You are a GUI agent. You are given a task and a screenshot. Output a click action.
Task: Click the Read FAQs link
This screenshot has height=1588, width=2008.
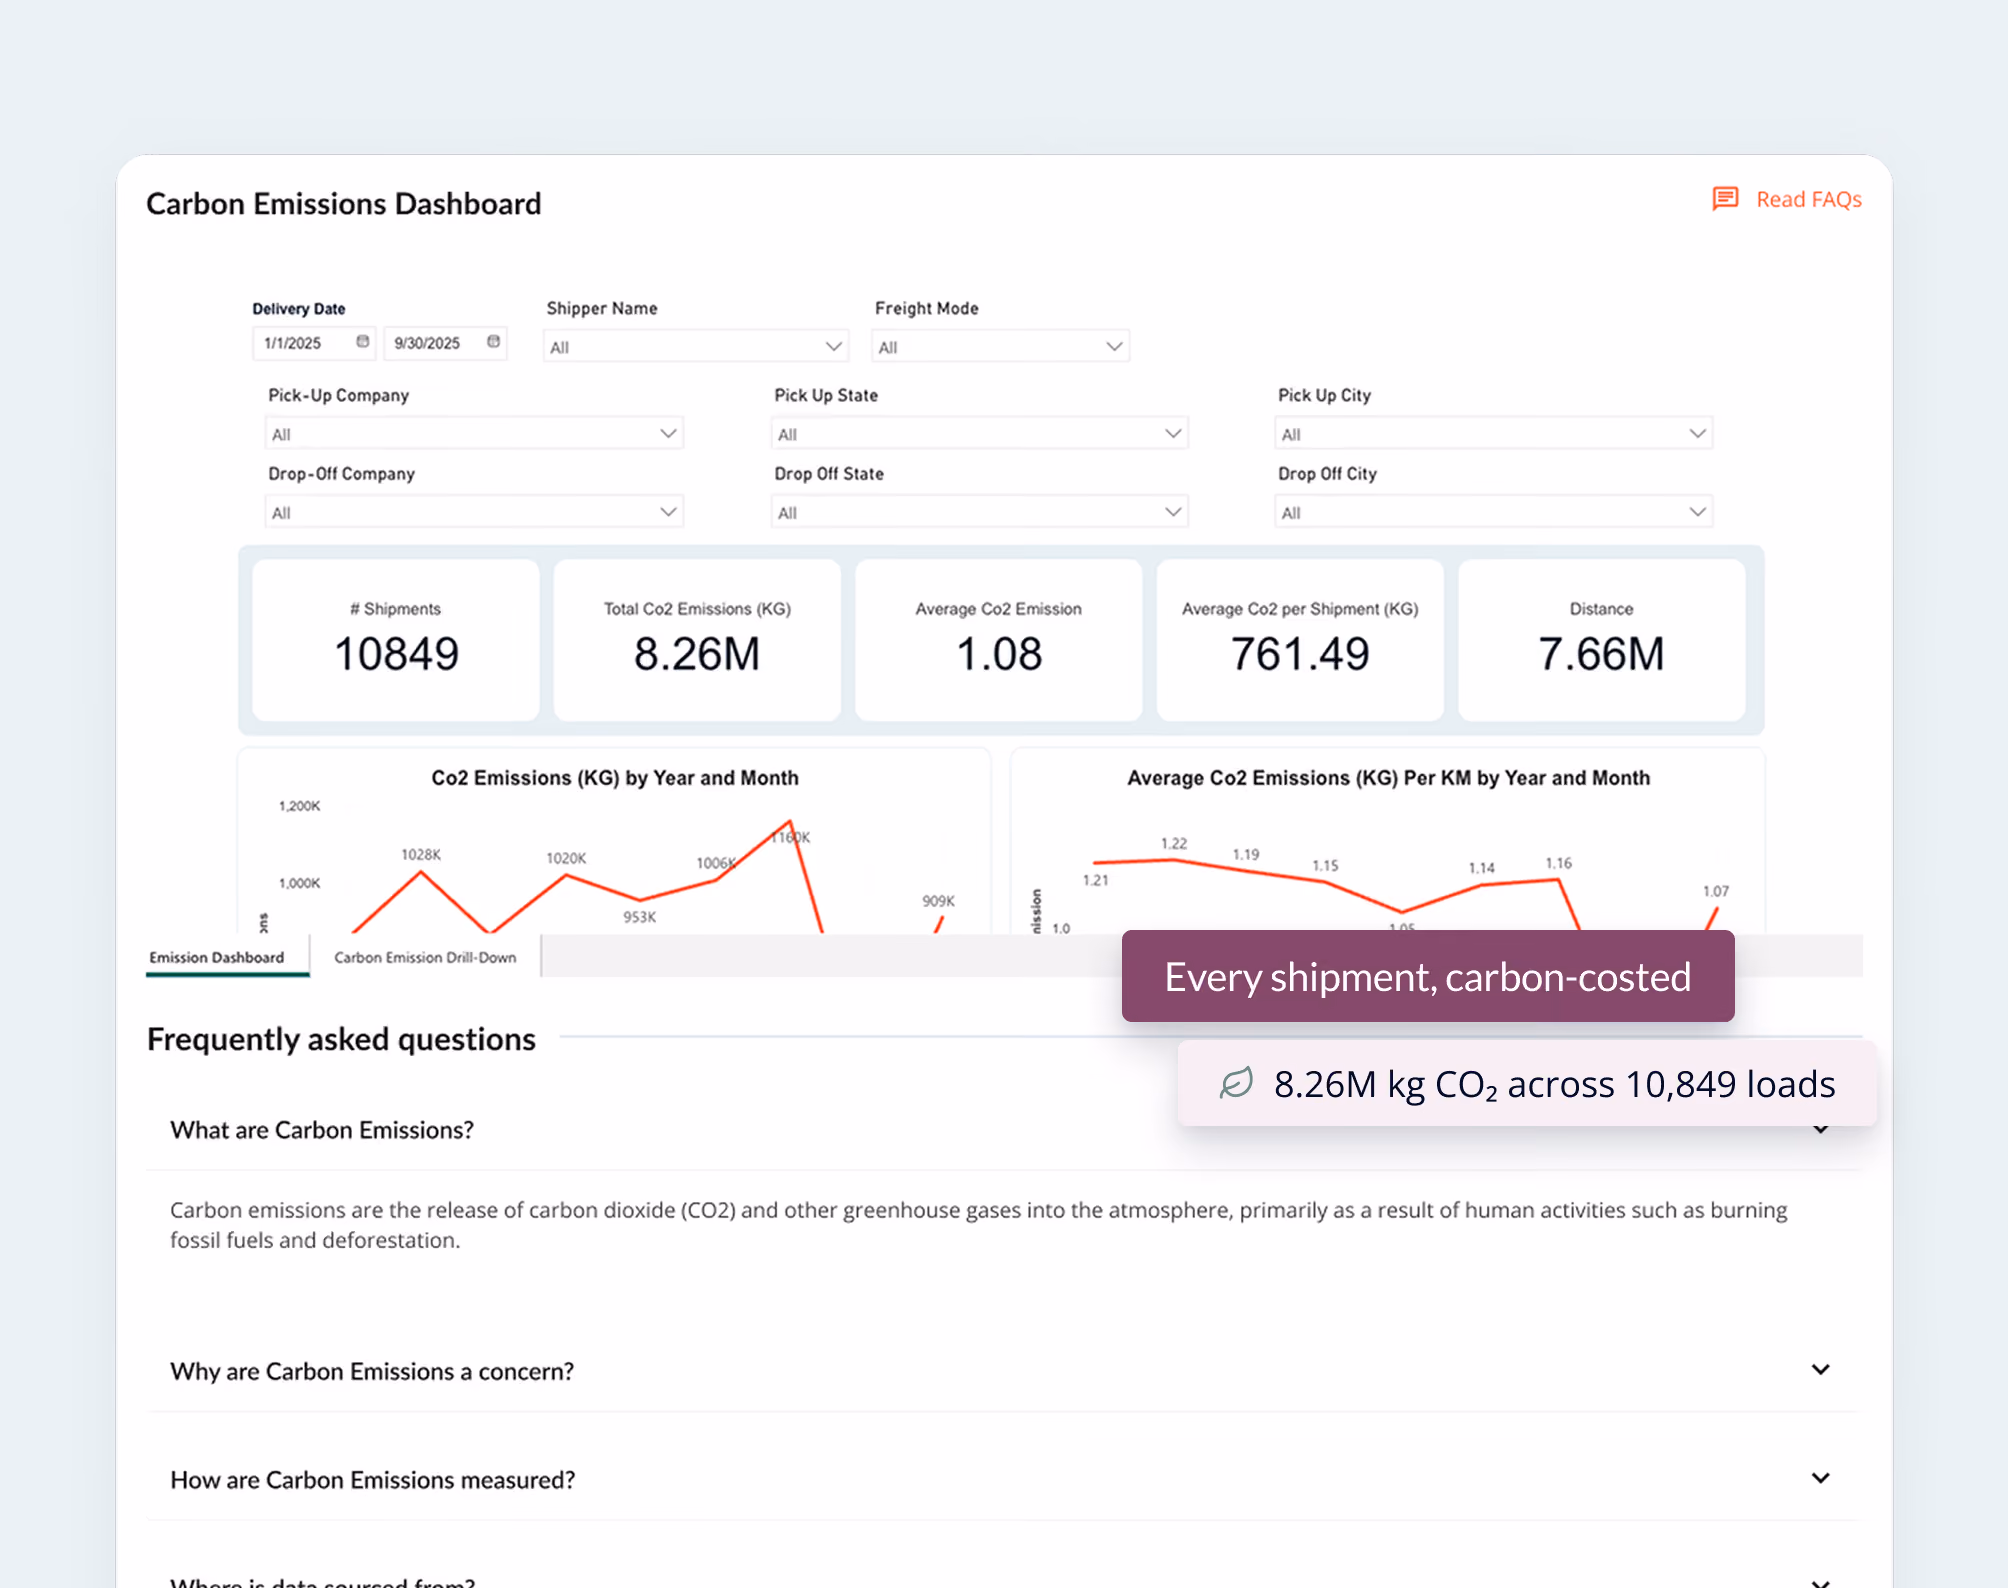coord(1808,199)
